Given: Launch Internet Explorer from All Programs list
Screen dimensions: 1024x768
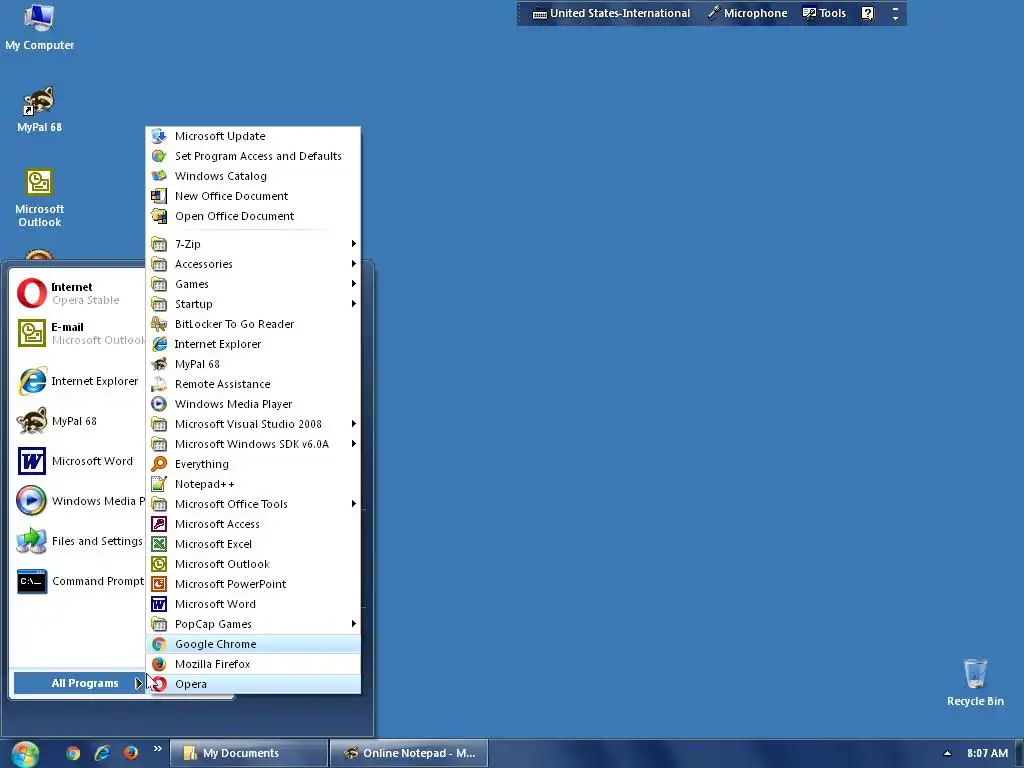Looking at the screenshot, I should click(253, 344).
